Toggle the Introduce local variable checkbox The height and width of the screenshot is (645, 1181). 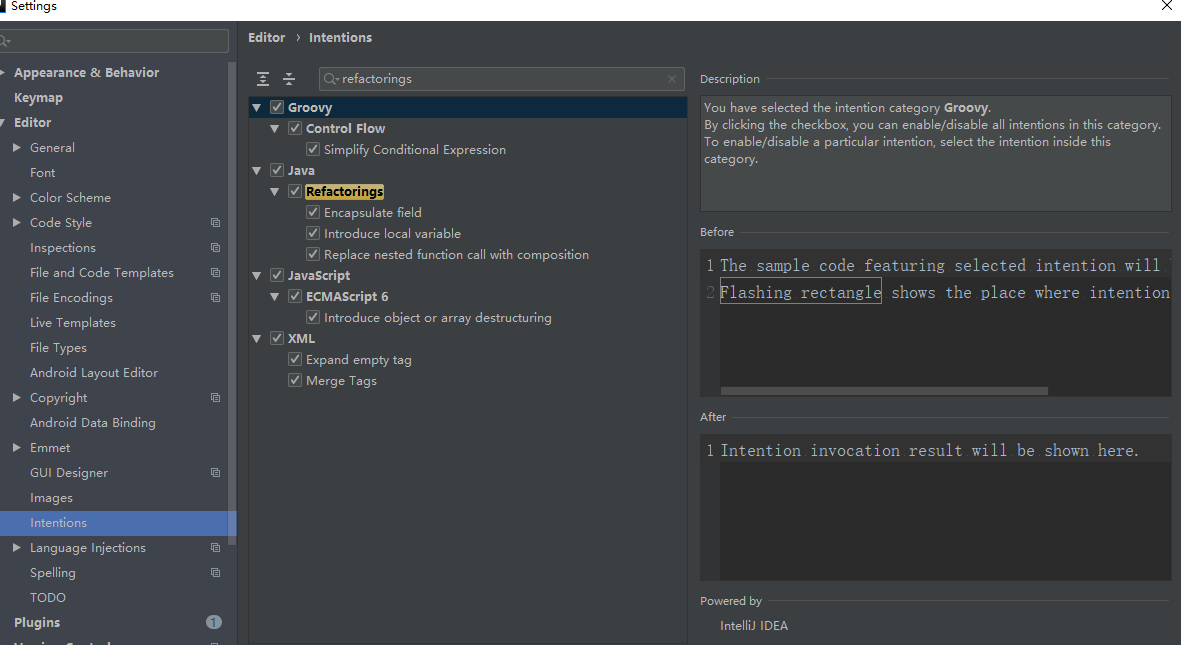(313, 234)
